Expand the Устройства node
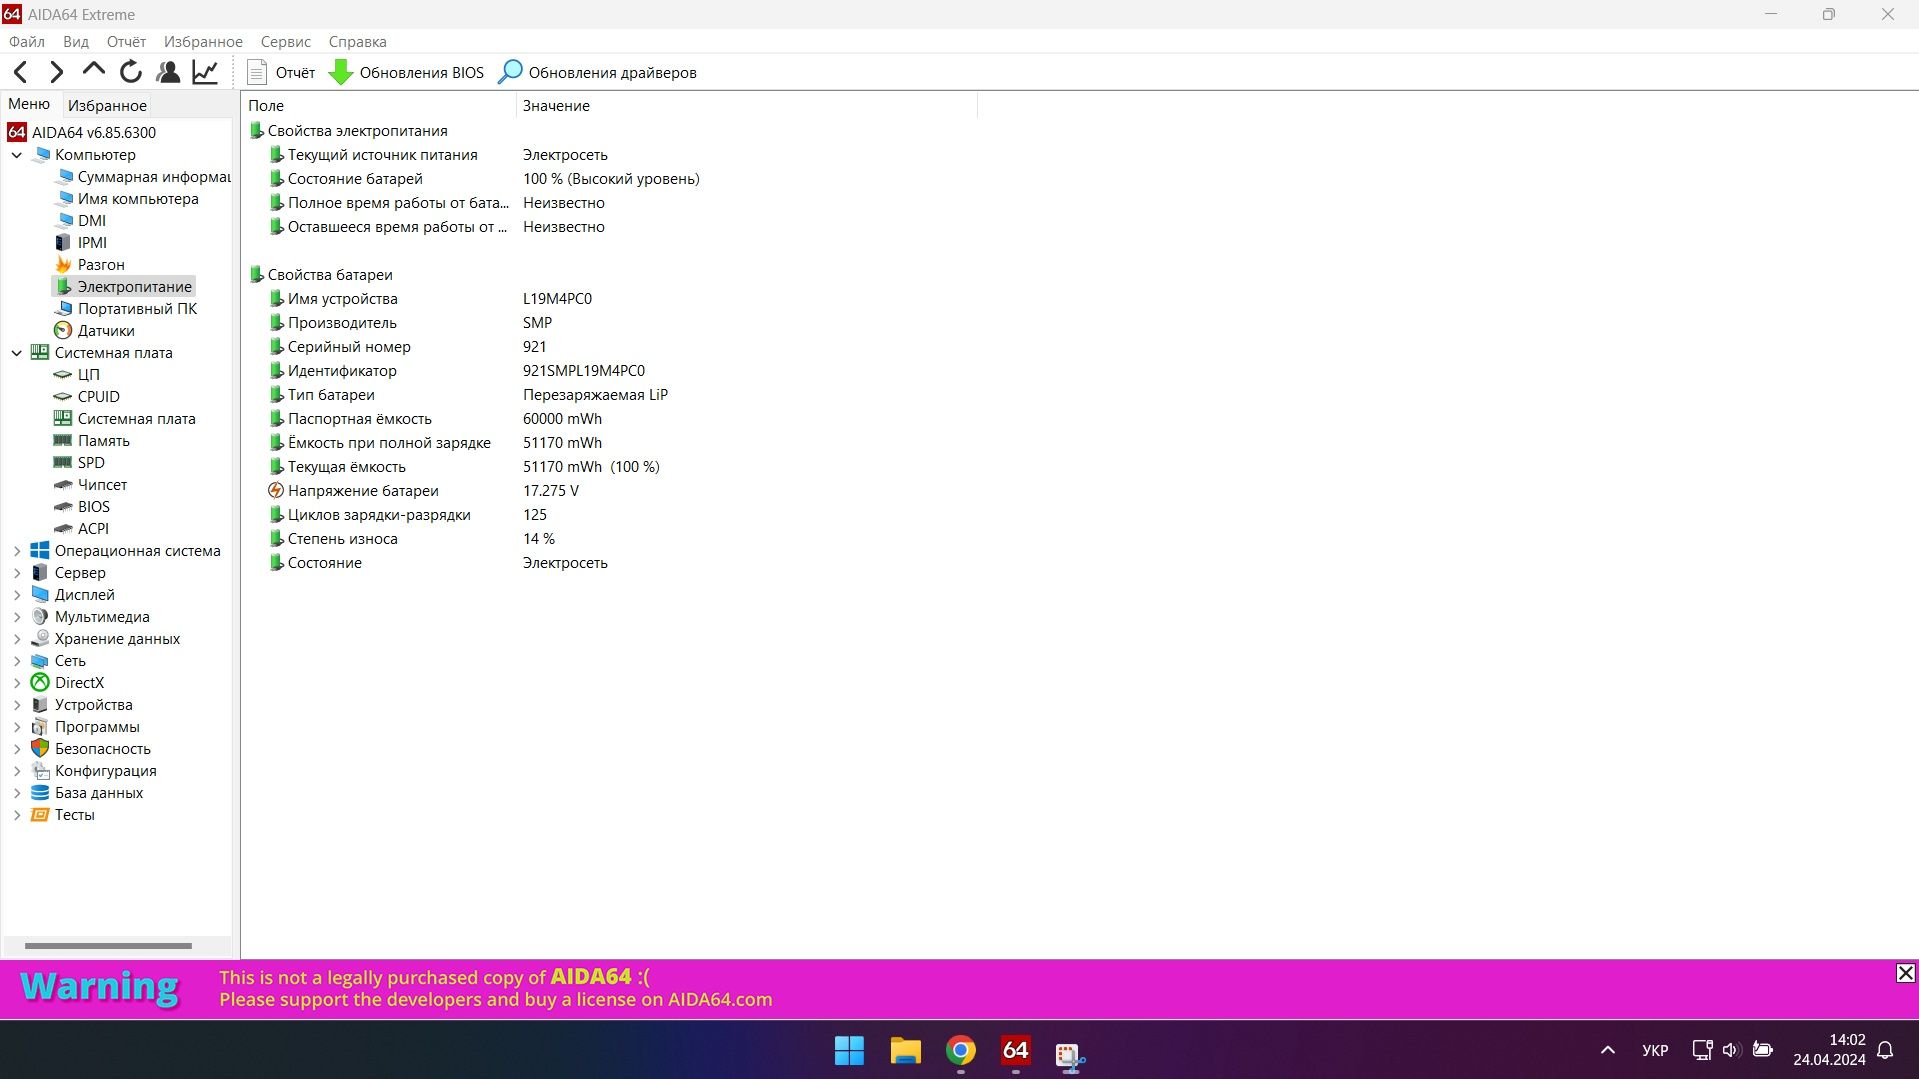 pos(17,705)
